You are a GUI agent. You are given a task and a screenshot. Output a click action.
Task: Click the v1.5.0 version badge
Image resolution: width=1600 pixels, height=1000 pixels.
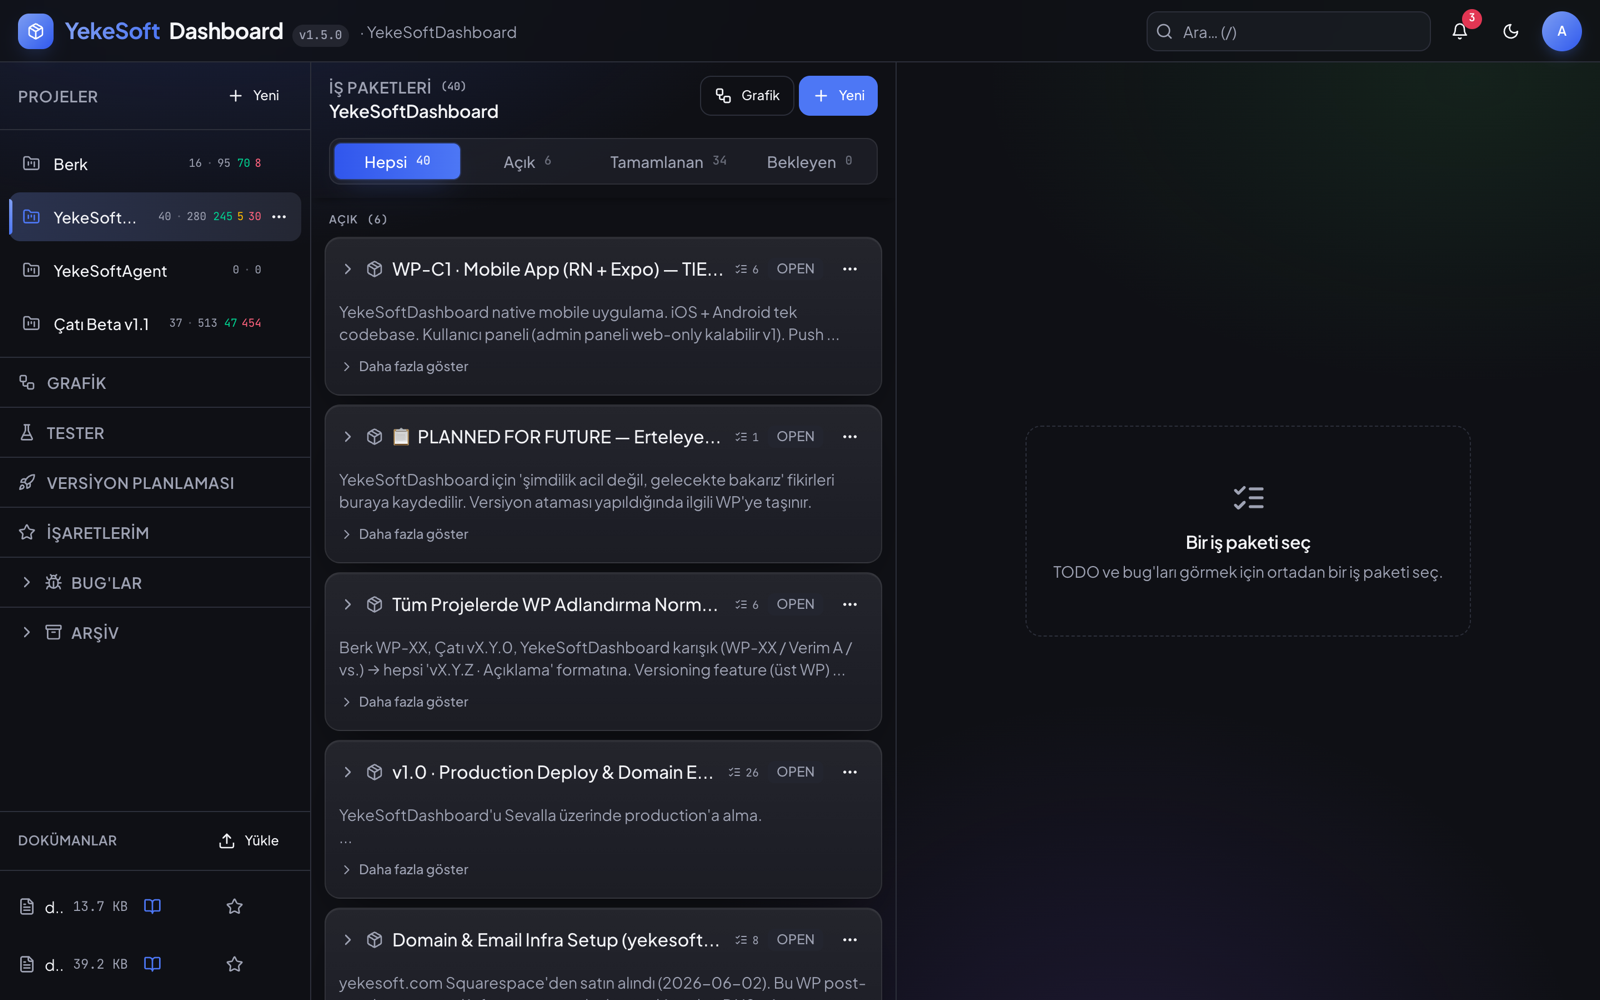click(x=320, y=35)
